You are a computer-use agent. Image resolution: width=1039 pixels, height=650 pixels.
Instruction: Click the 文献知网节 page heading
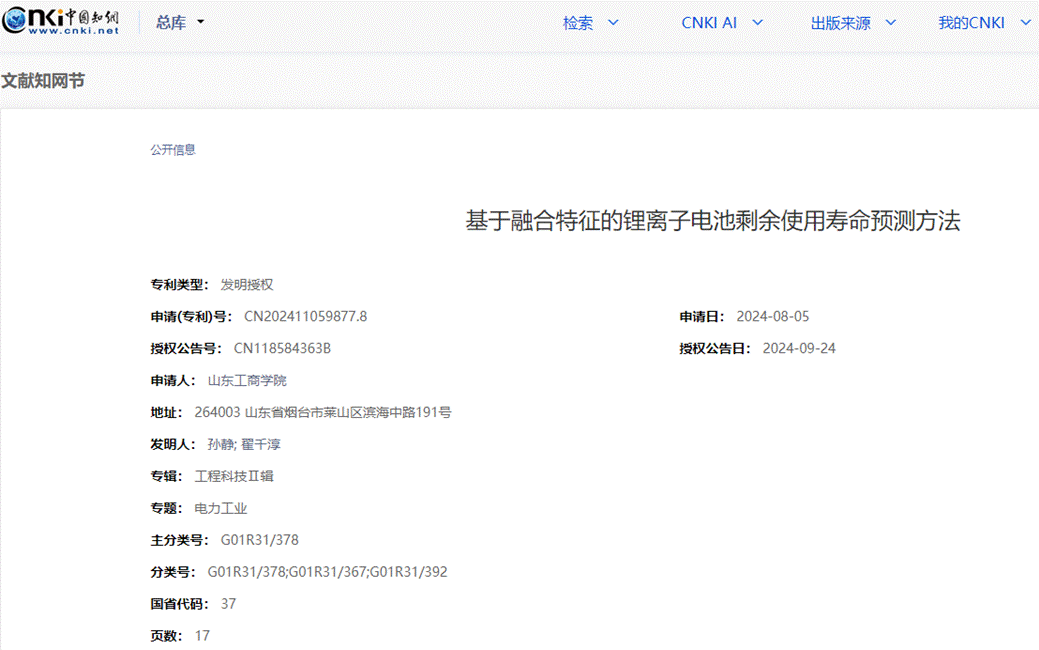(x=43, y=81)
